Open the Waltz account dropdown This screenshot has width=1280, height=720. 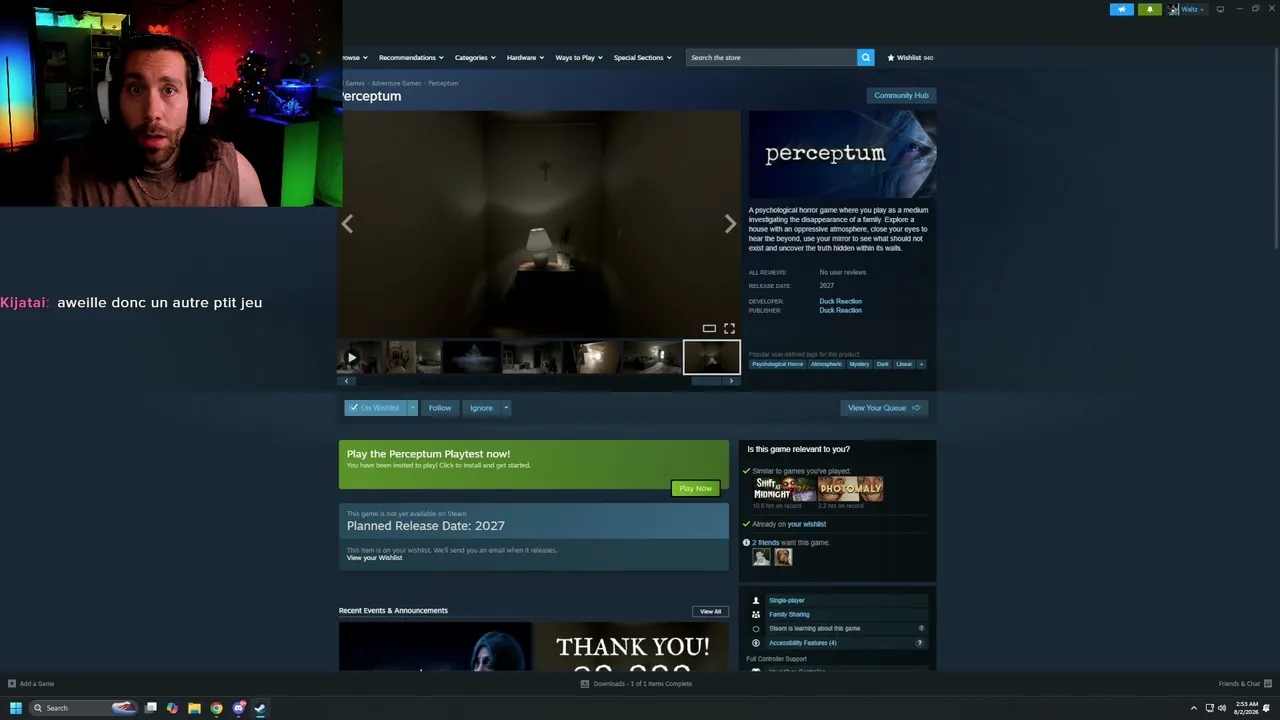[x=1192, y=9]
